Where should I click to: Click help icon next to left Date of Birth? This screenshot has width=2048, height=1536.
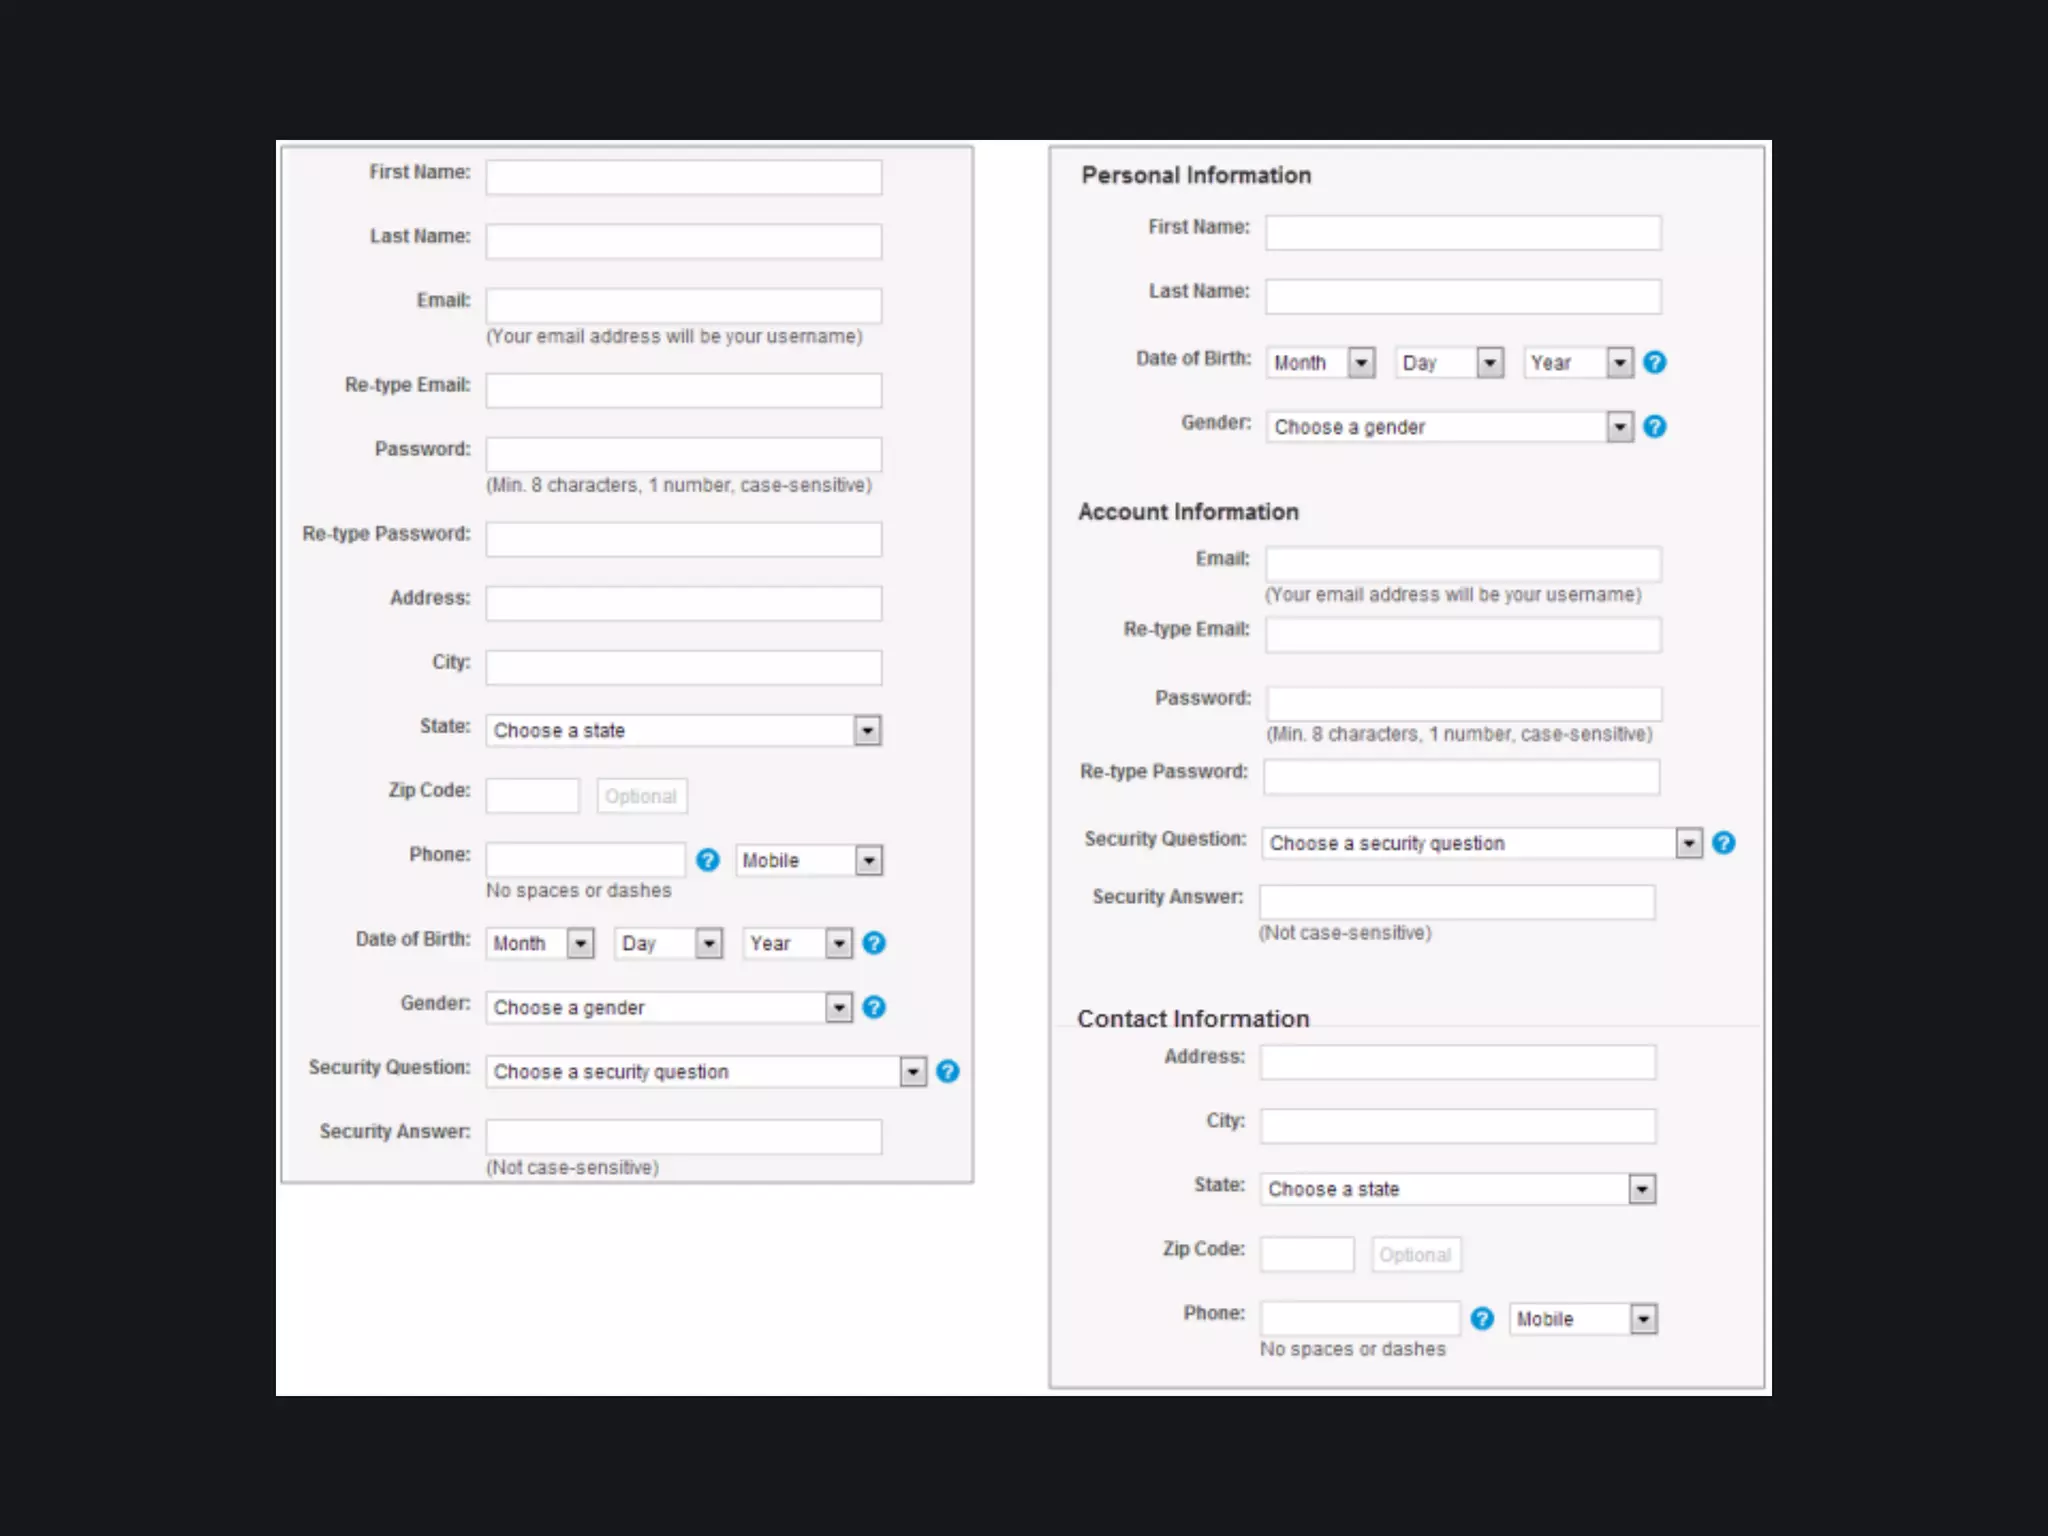(x=873, y=943)
